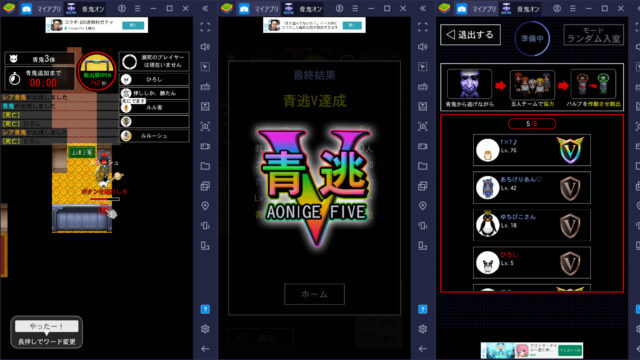This screenshot has width=640, height=360.
Task: Open the hamburger menu in middle window title bar
Action: [x=355, y=9]
